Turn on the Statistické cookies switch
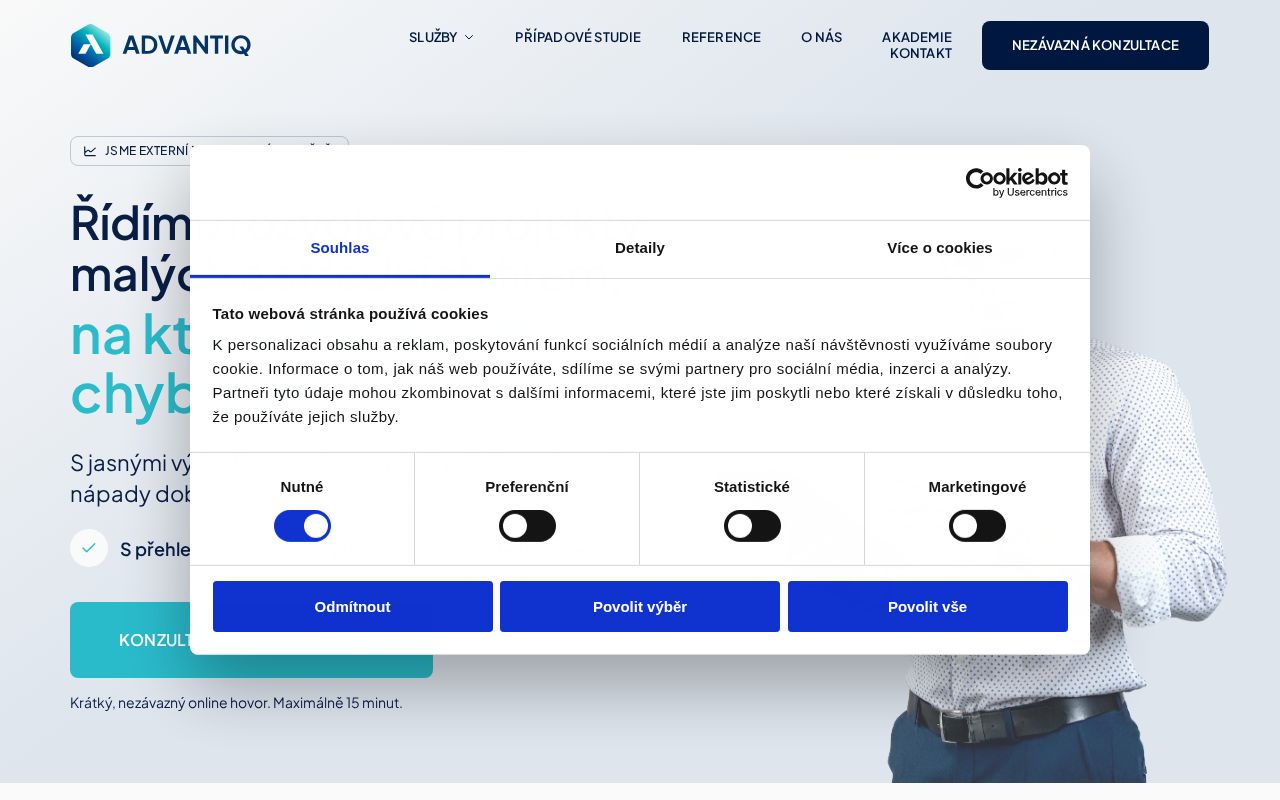The height and width of the screenshot is (800, 1280). click(x=752, y=526)
